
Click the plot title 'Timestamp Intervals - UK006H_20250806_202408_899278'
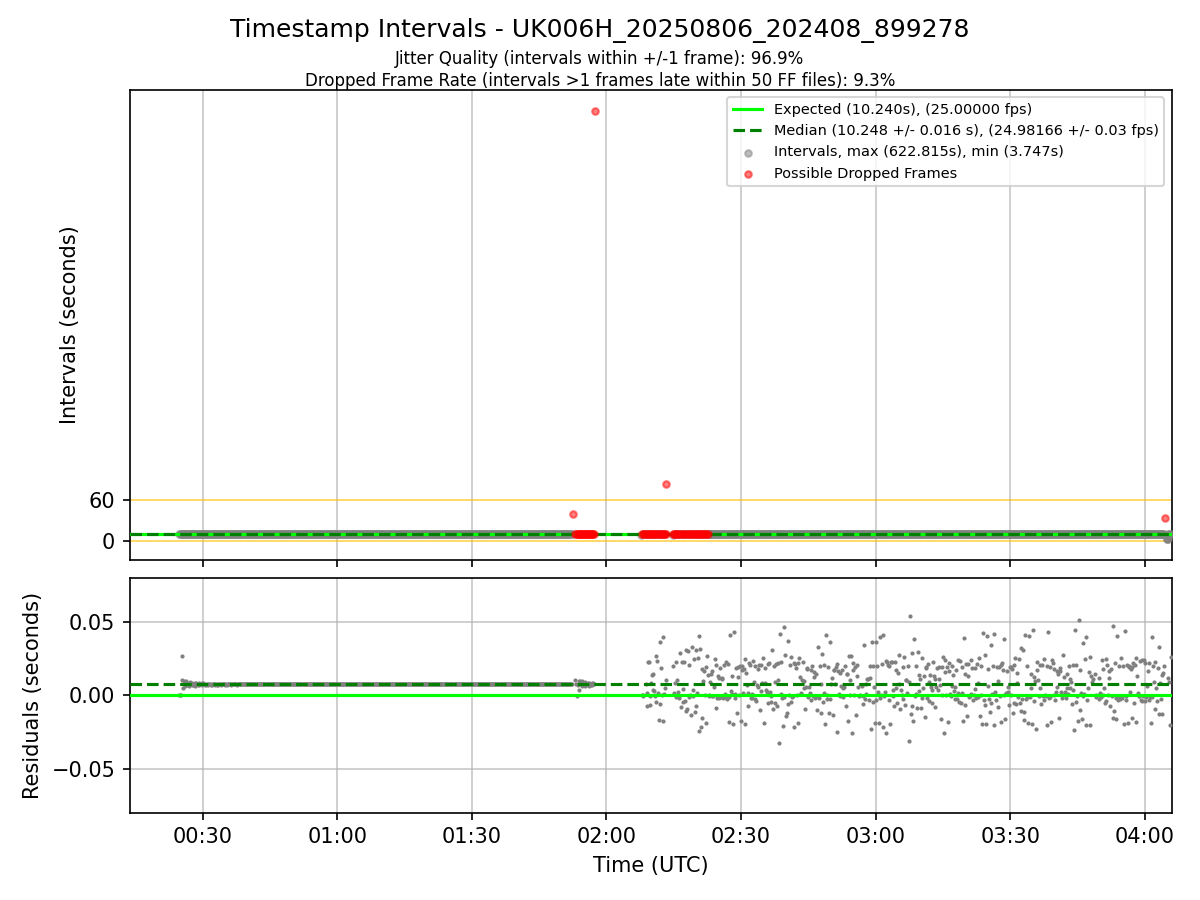tap(599, 29)
